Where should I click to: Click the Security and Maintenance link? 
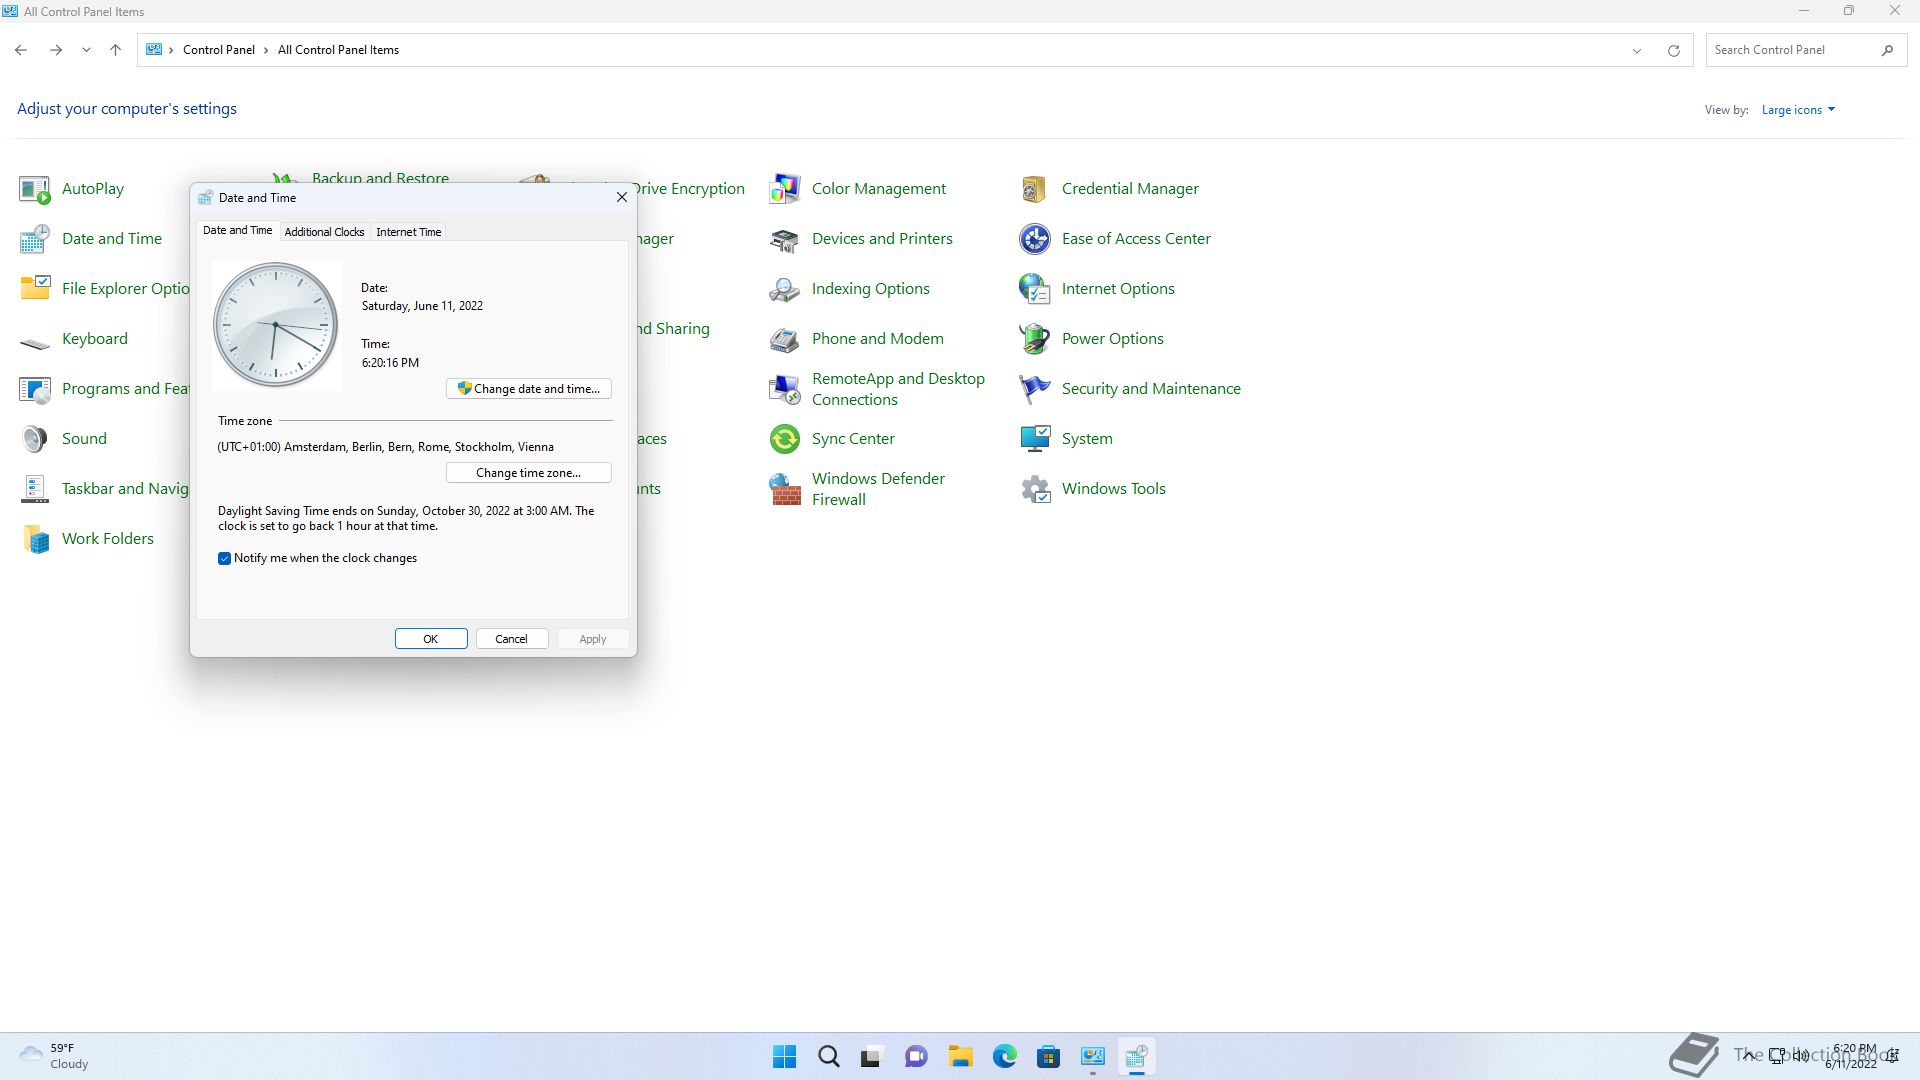(1151, 389)
